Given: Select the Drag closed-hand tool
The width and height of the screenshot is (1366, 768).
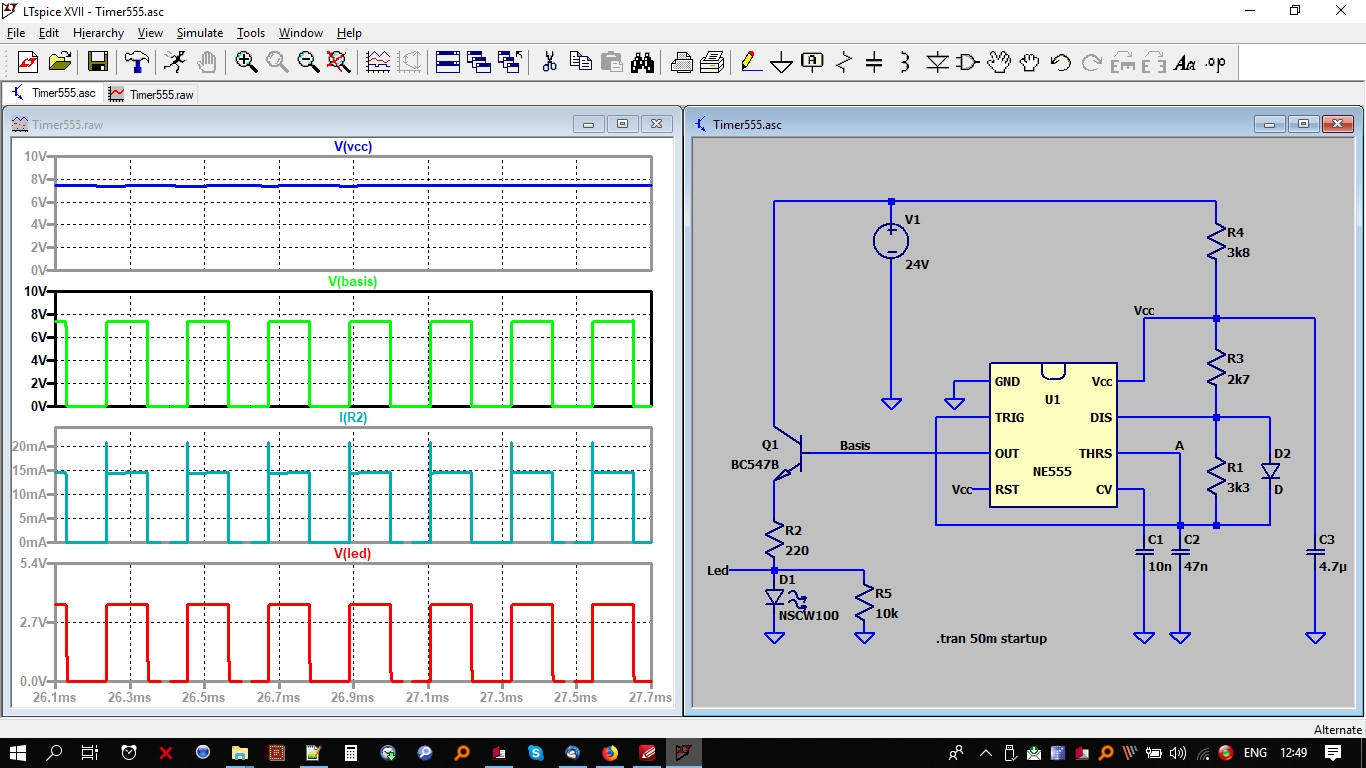Looking at the screenshot, I should pos(1030,62).
